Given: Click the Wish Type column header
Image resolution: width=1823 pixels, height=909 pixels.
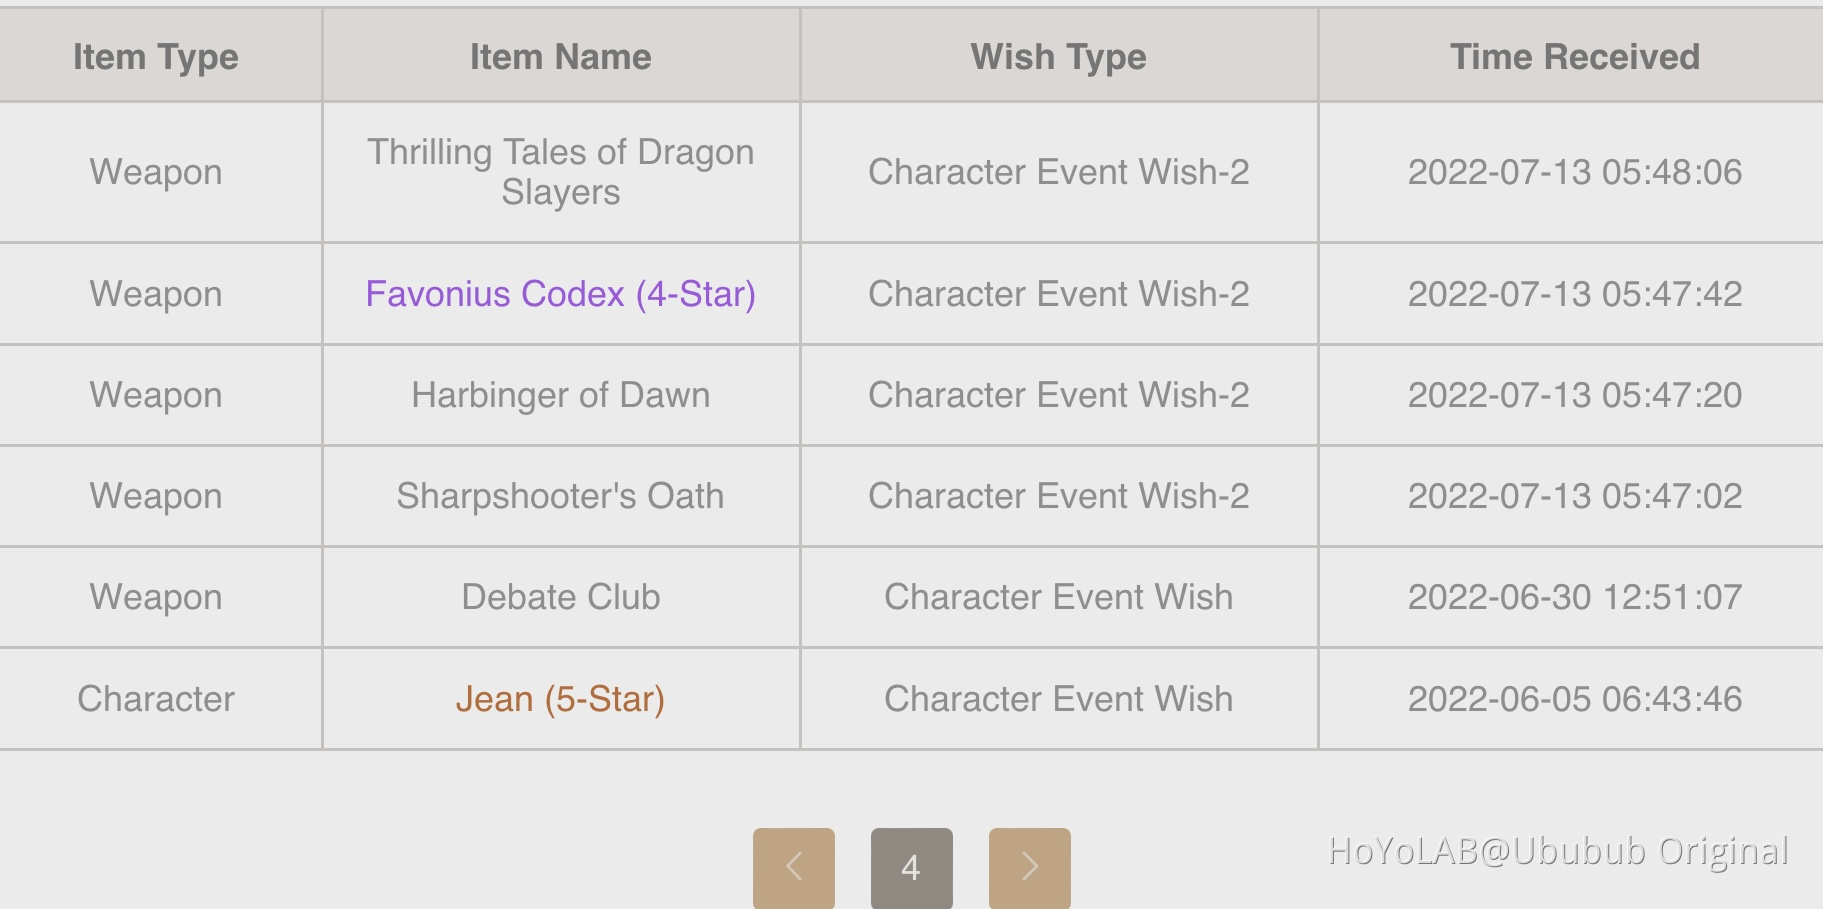Looking at the screenshot, I should 1058,57.
